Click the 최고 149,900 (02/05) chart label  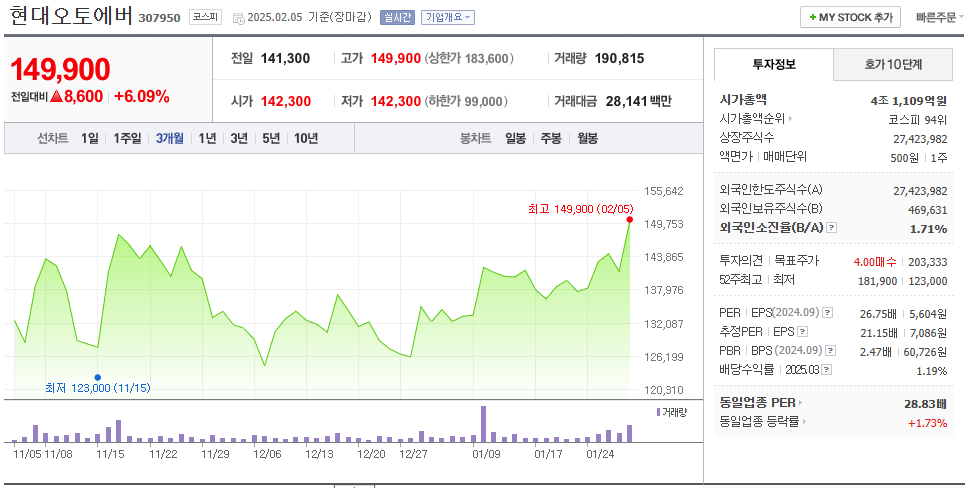[x=580, y=209]
